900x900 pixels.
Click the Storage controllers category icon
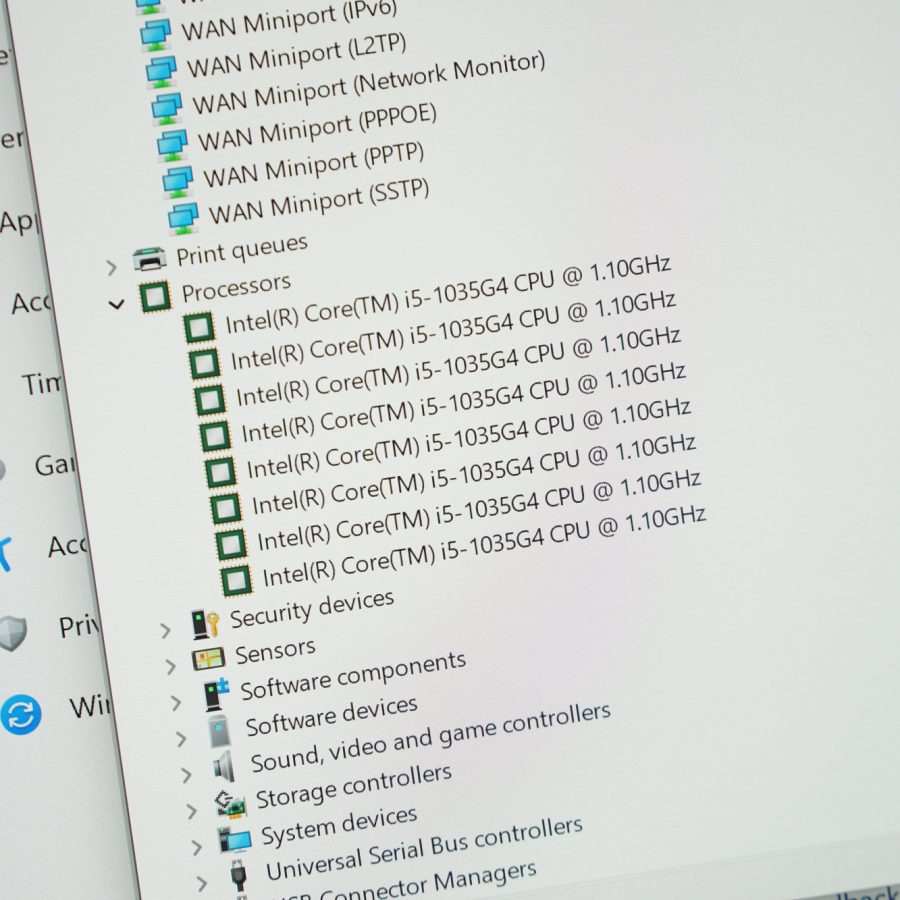pos(230,804)
